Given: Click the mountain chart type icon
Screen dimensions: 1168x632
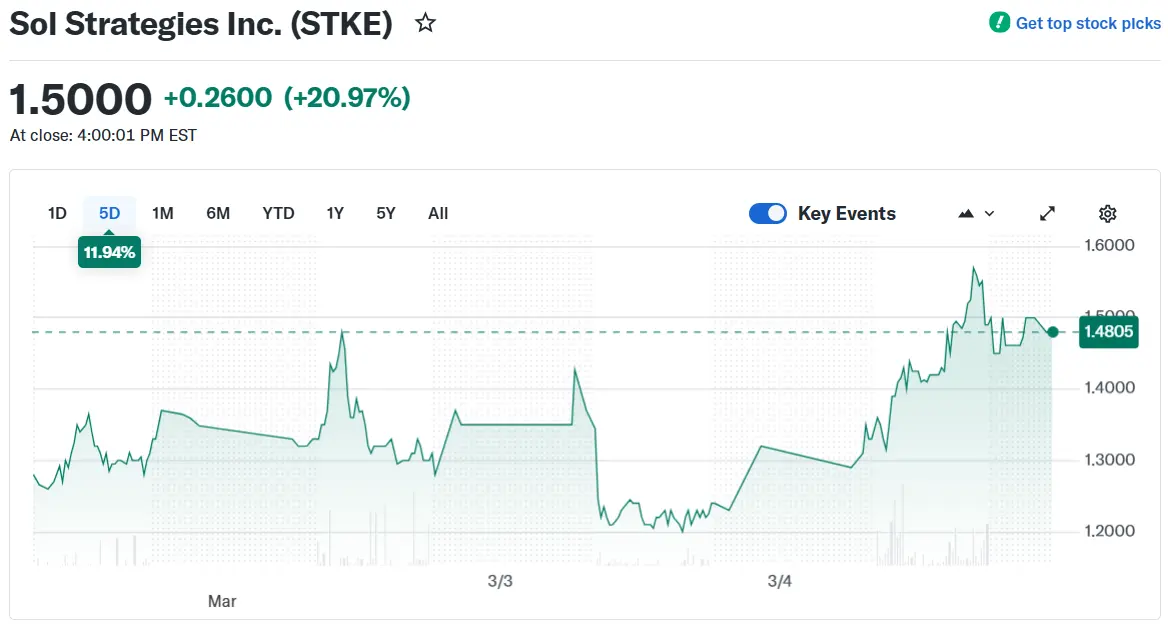Looking at the screenshot, I should pos(966,213).
